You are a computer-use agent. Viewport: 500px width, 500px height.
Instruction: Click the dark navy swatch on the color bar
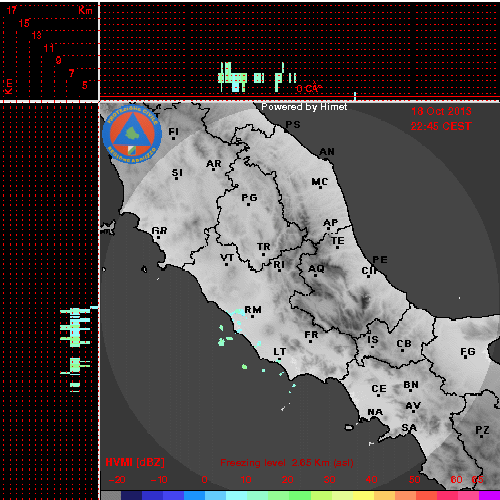[131, 495]
